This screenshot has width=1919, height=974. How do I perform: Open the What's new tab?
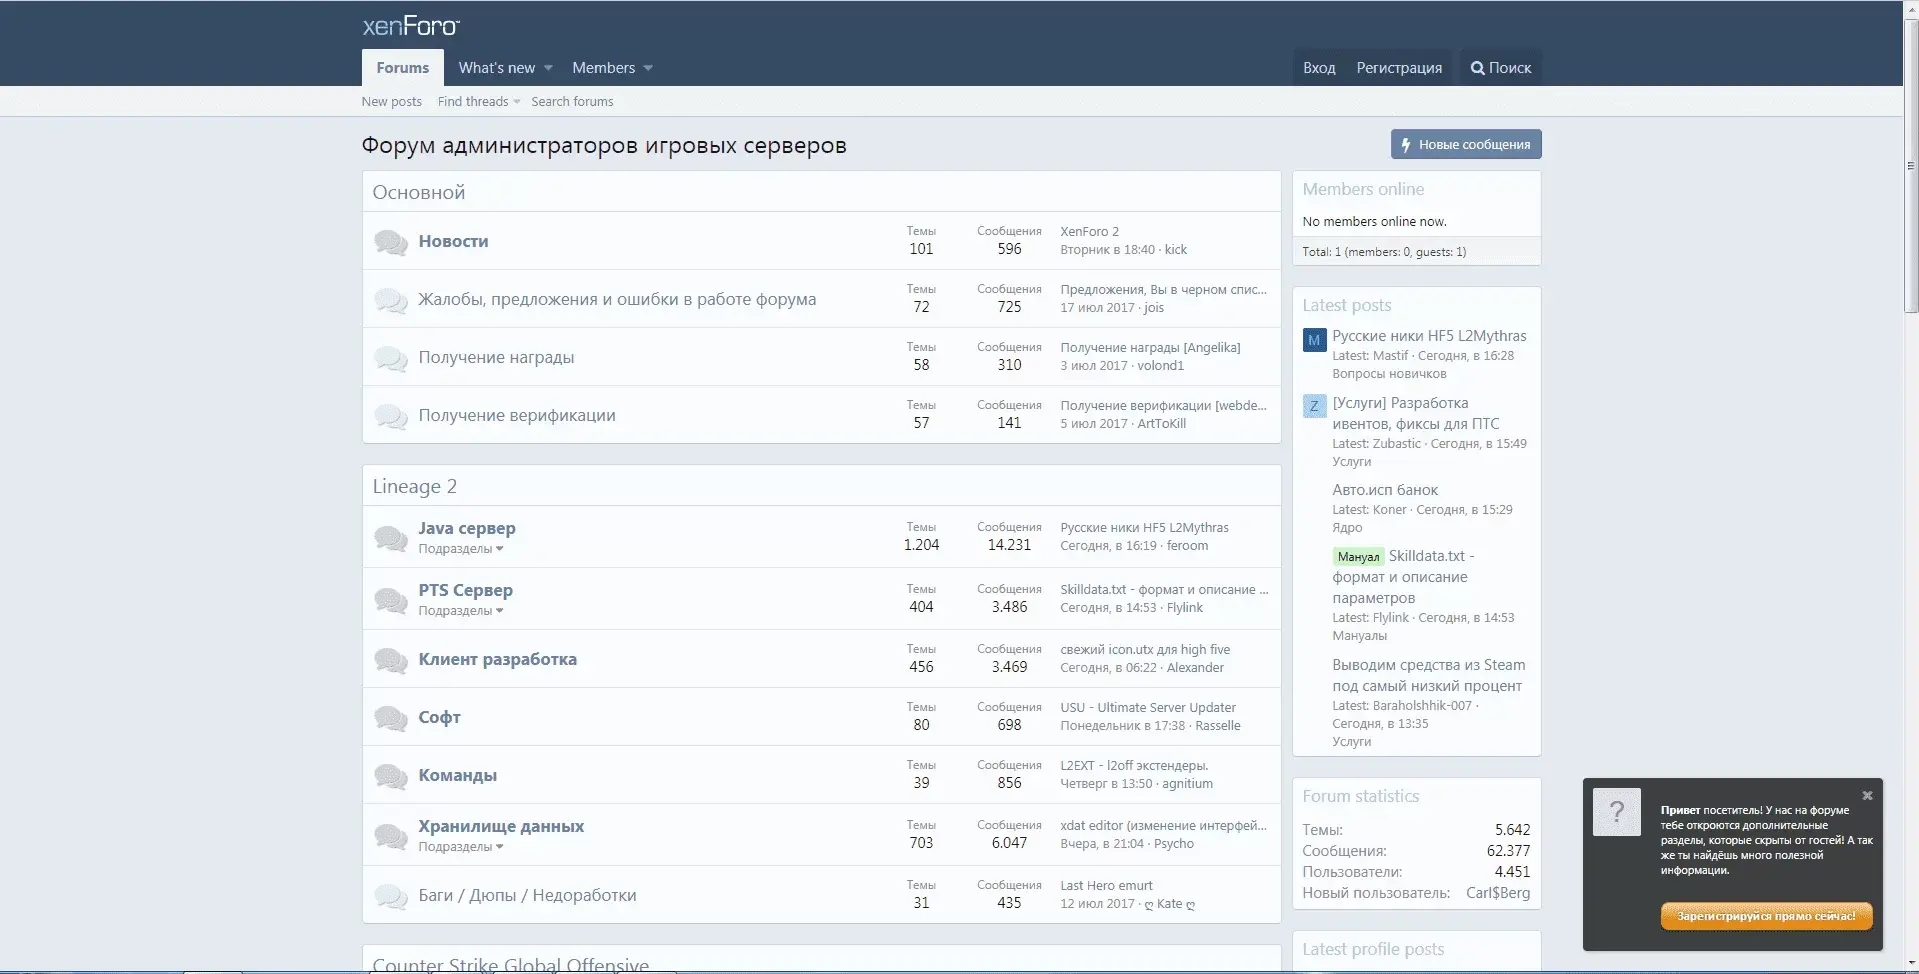(x=496, y=68)
